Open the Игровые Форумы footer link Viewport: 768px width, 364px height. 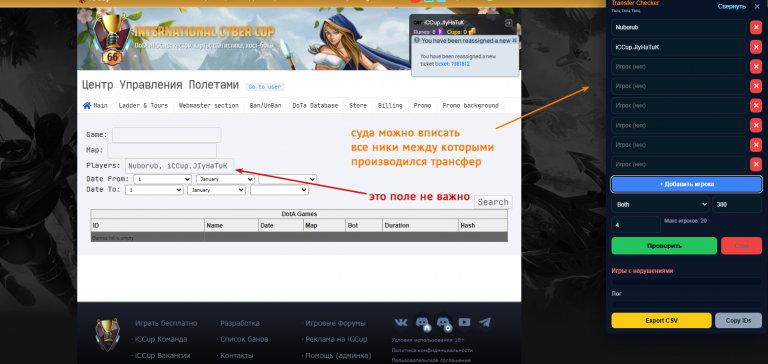coord(336,323)
